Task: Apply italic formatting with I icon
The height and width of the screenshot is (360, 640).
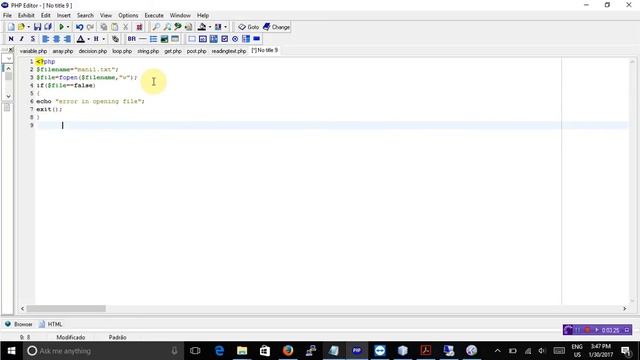Action: (22, 39)
